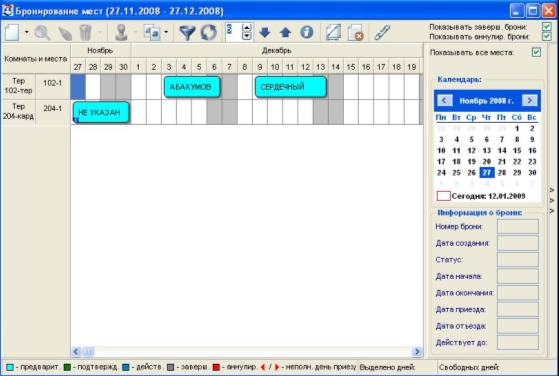This screenshot has width=559, height=376.
Task: Click the new booking blank page icon
Action: click(x=12, y=32)
